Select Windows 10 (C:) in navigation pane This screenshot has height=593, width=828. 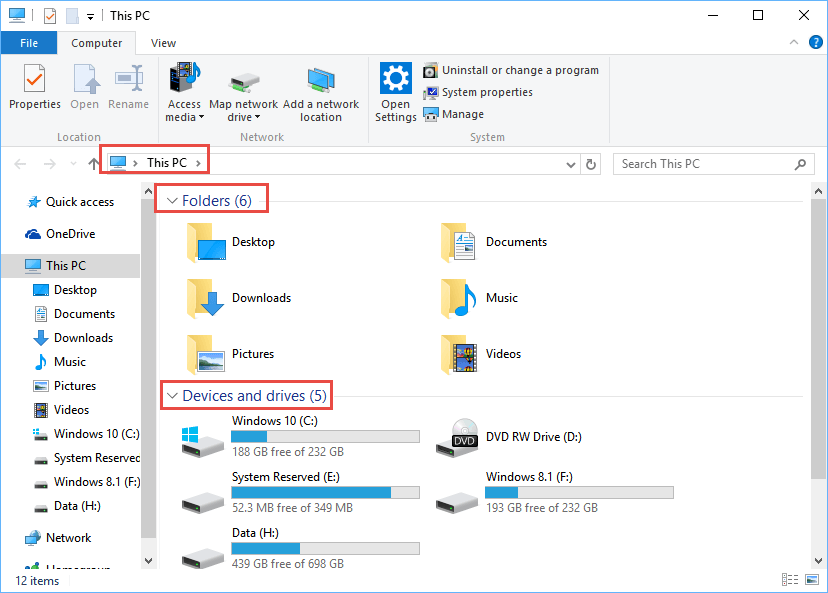[86, 434]
